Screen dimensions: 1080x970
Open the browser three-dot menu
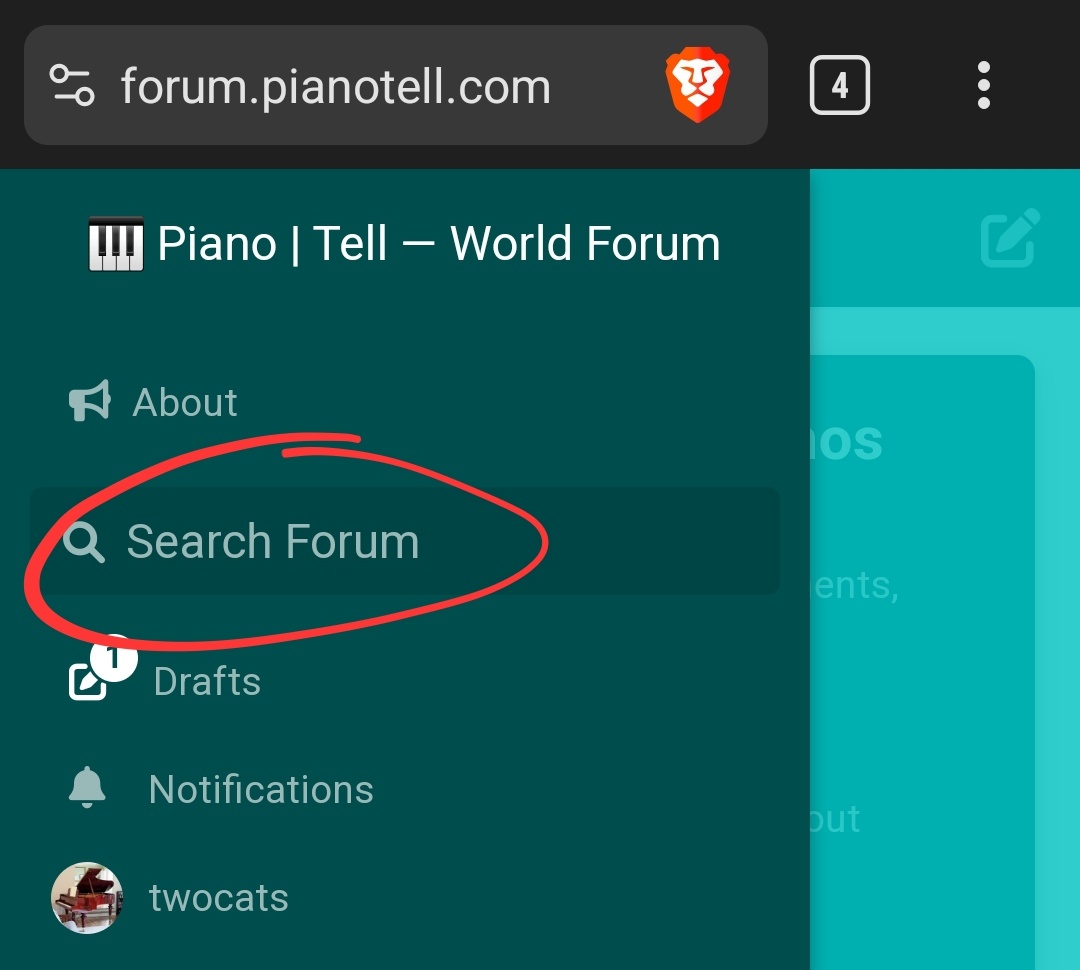click(x=984, y=86)
